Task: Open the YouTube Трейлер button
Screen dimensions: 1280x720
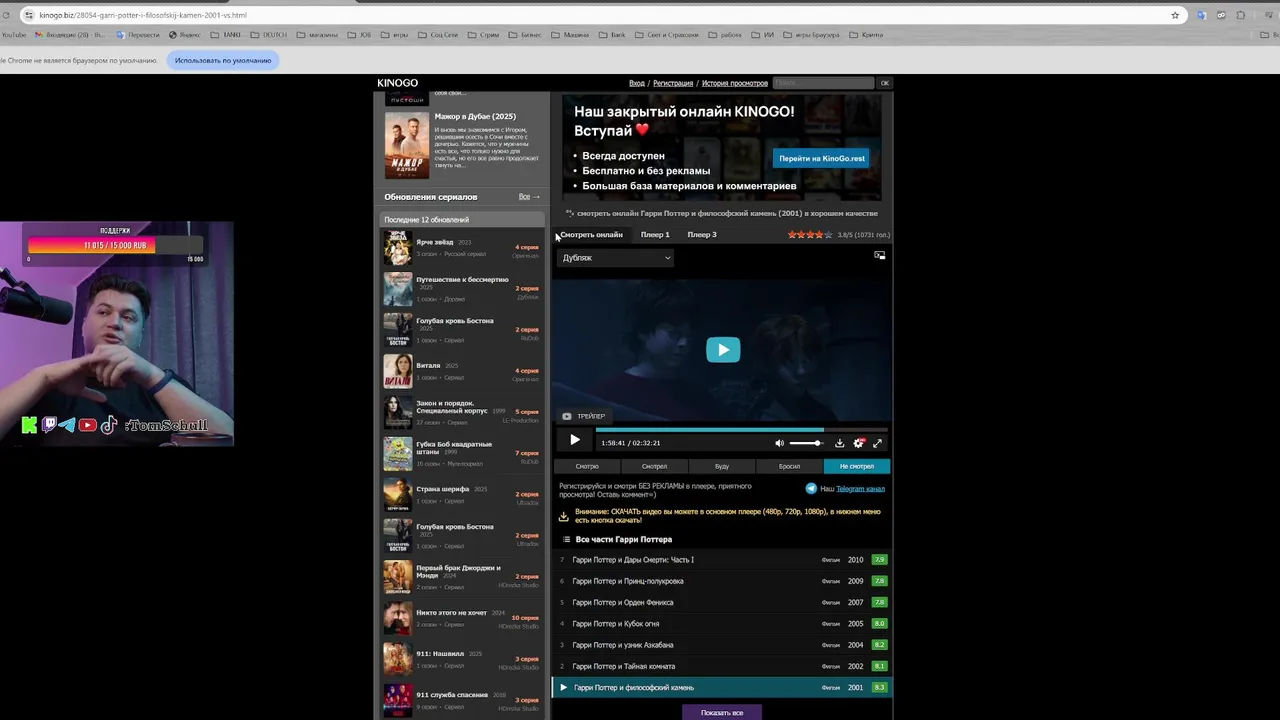Action: point(584,416)
